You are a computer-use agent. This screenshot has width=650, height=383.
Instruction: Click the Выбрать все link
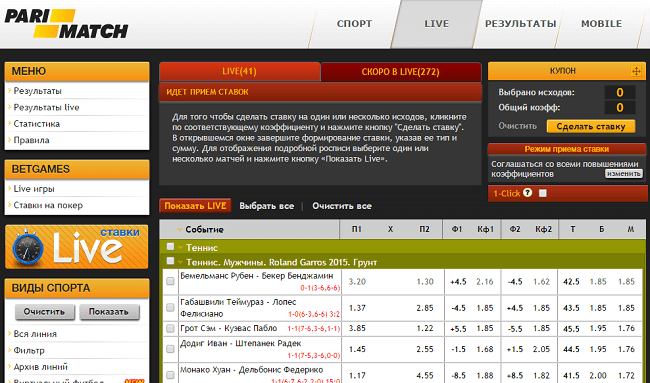point(267,206)
